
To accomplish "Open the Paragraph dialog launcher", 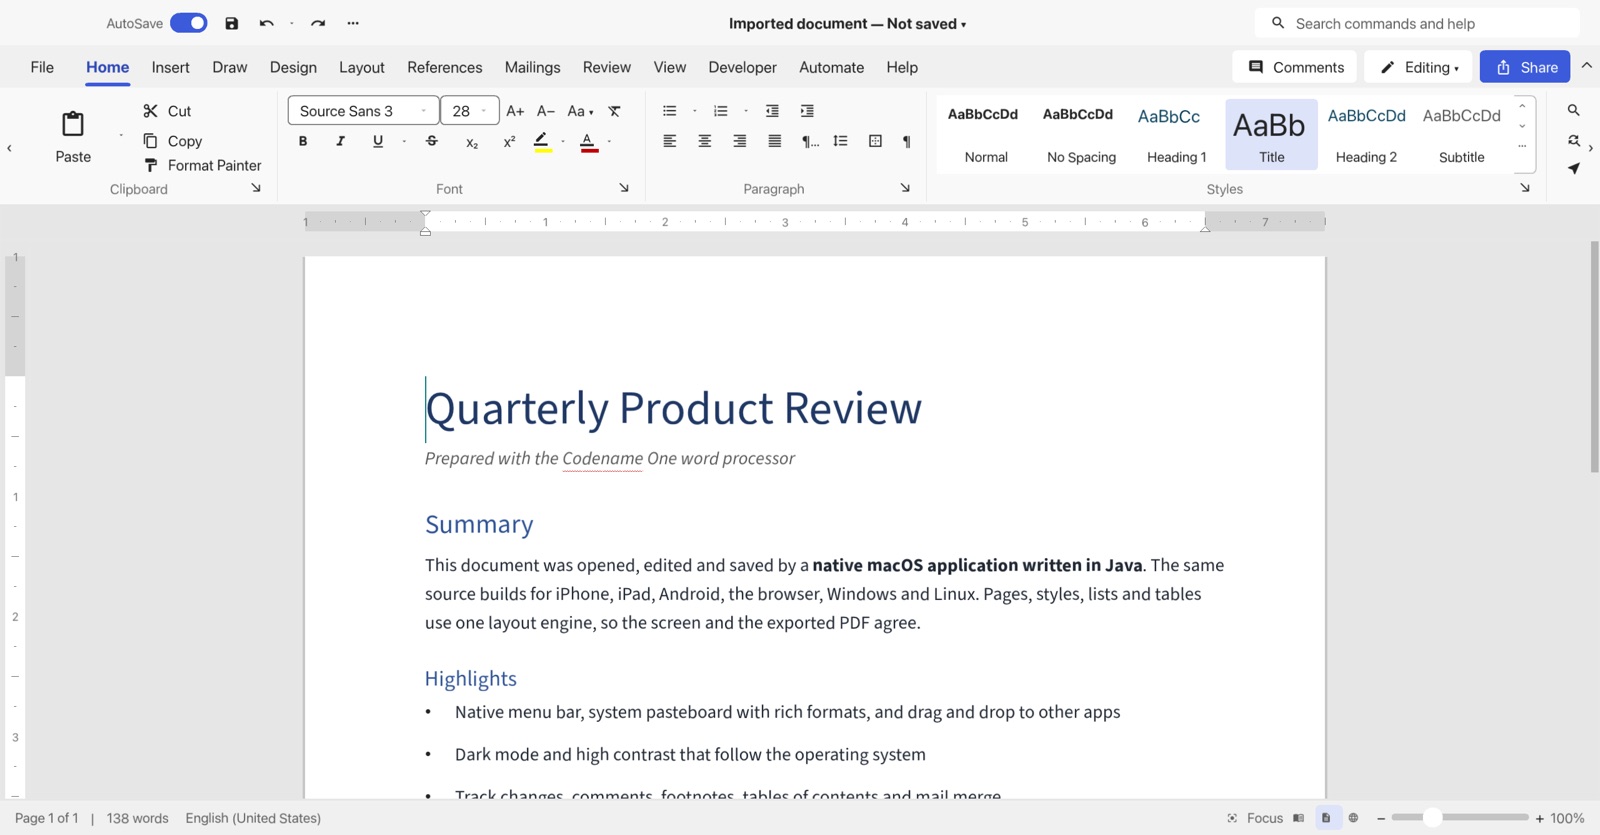I will coord(905,188).
